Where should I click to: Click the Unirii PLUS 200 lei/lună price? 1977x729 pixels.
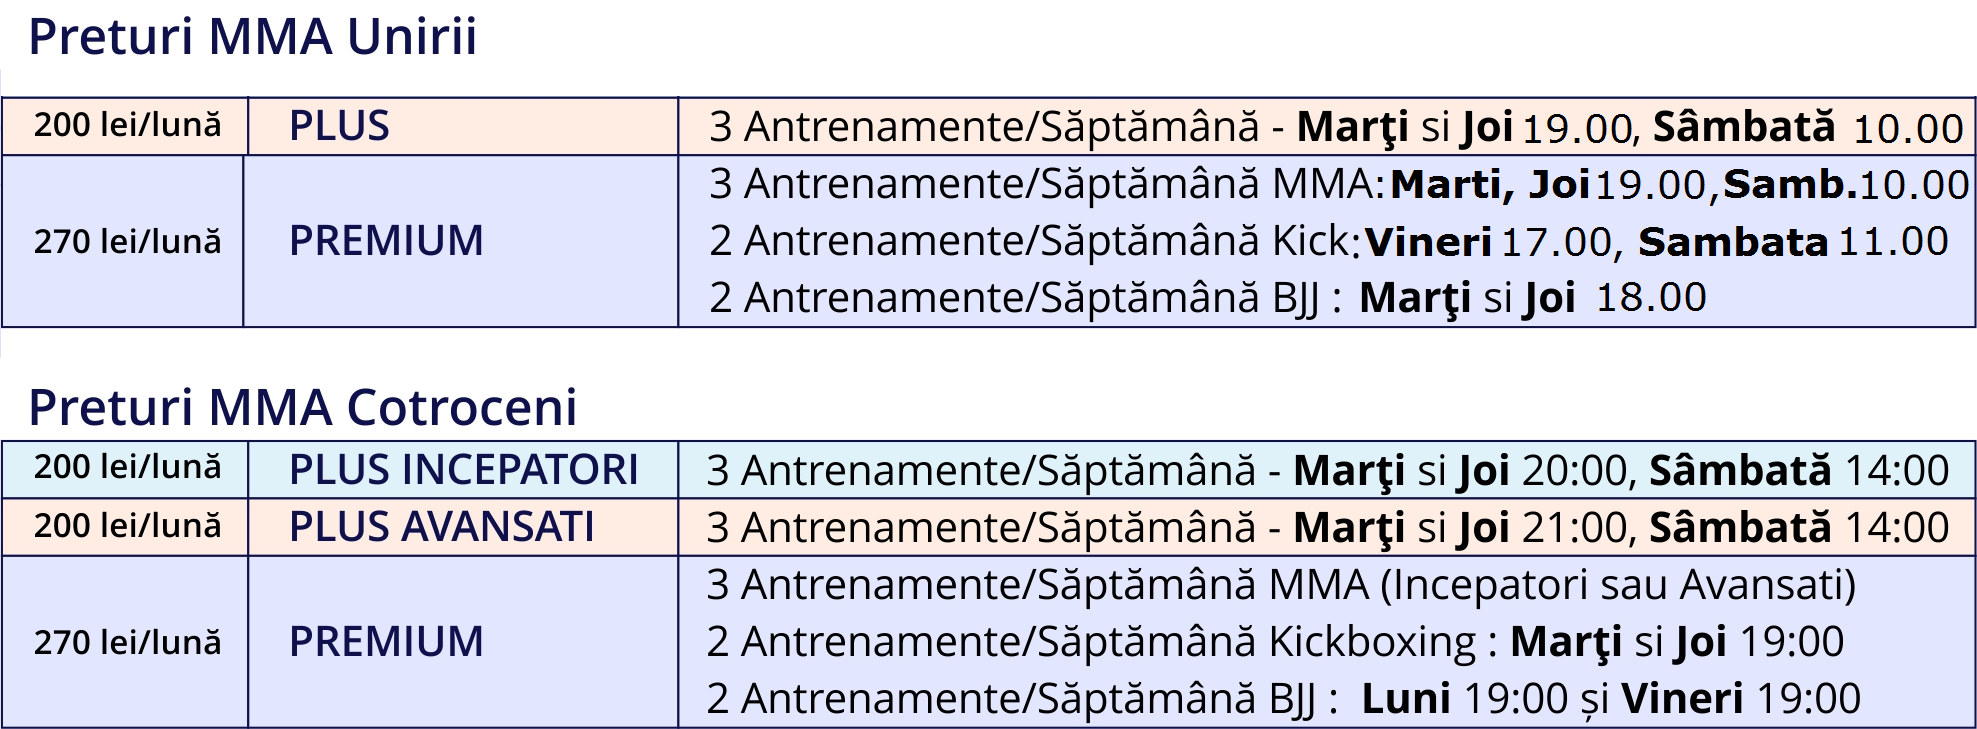pyautogui.click(x=127, y=125)
